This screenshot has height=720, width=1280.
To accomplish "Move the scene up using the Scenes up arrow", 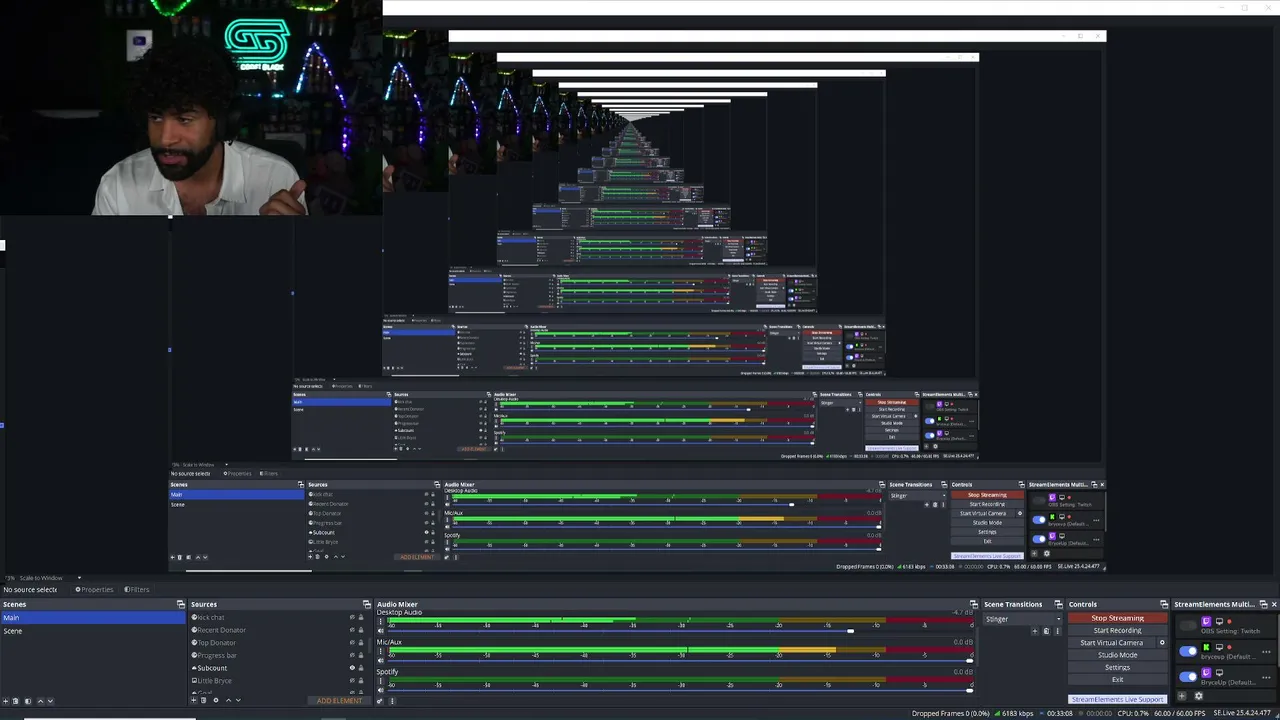I will (40, 700).
